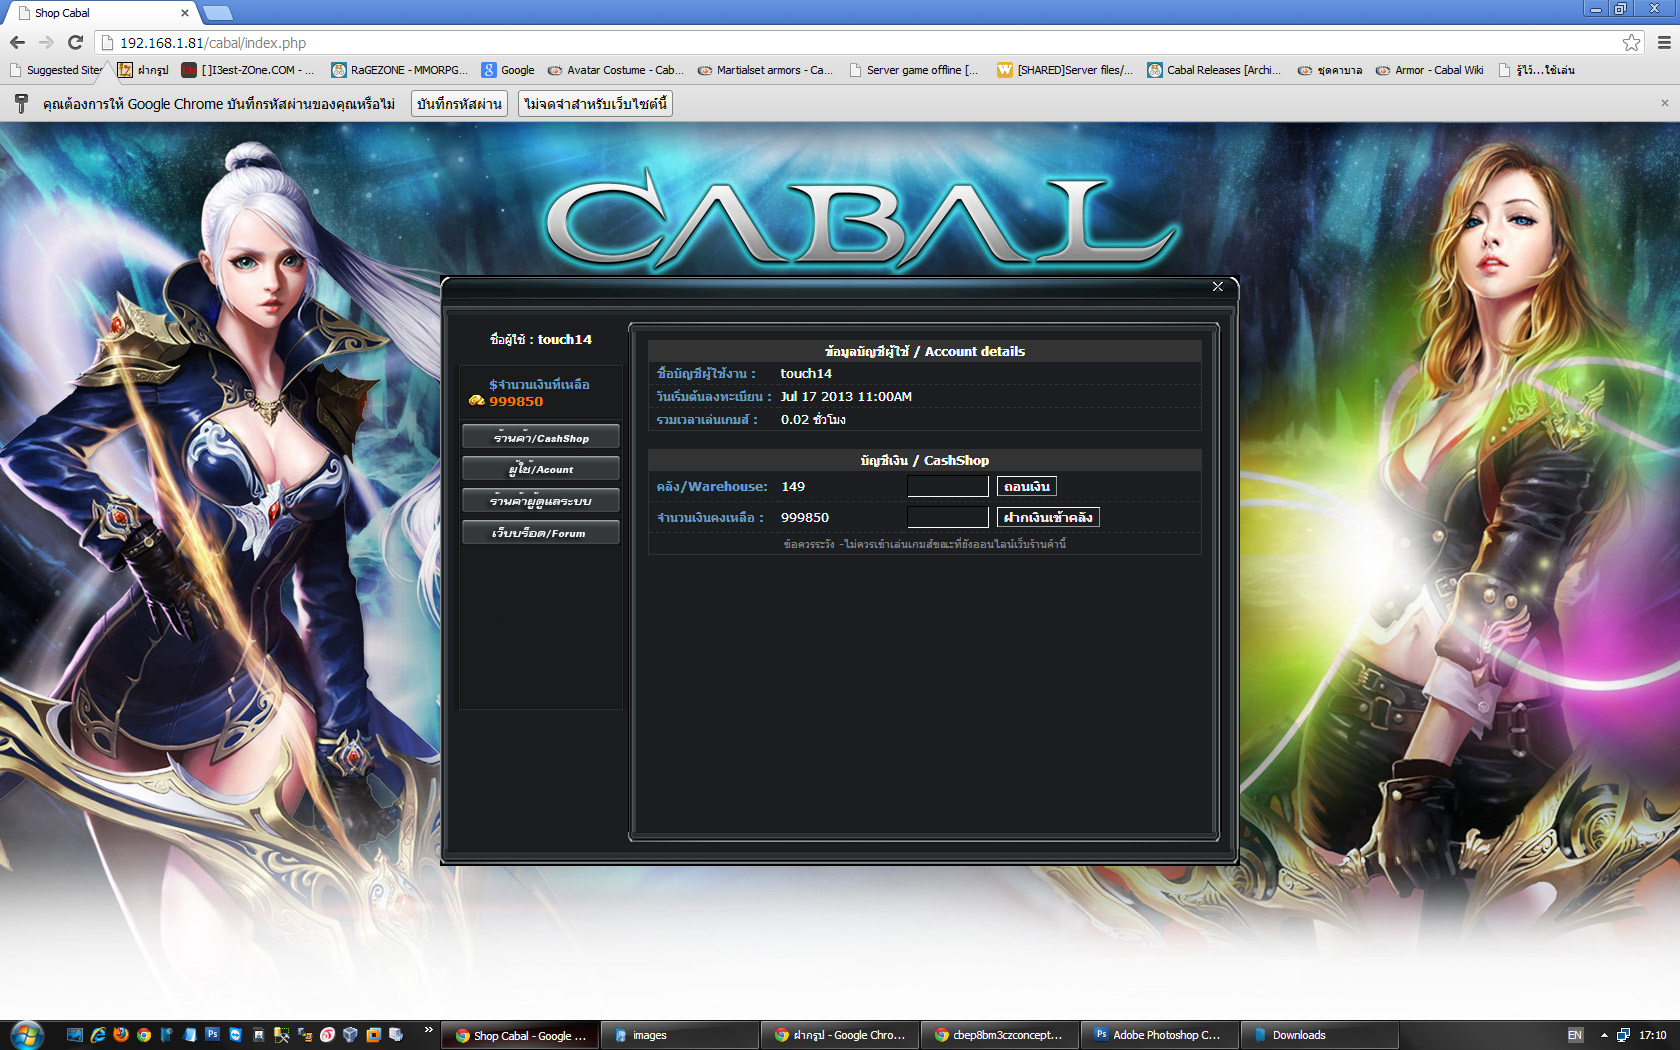Go back with the browser back arrow
Screen dimensions: 1680x1050
point(17,42)
